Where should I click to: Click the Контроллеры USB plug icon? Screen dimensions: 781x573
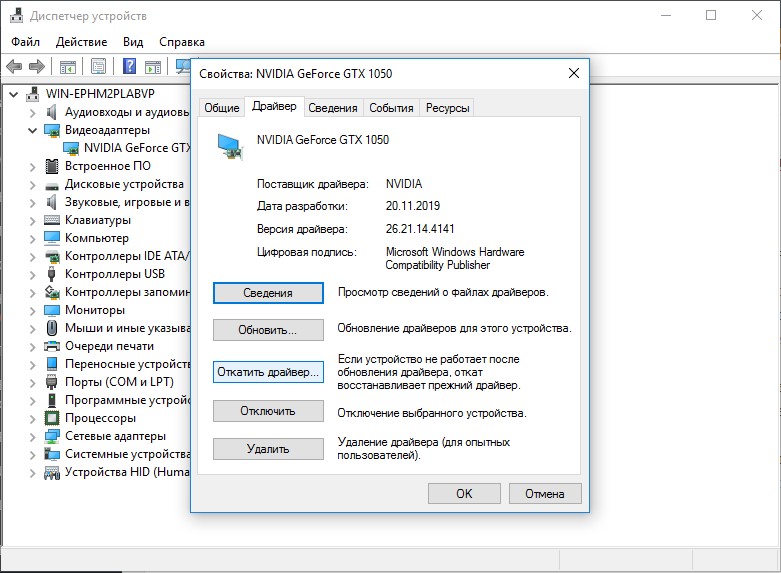click(x=51, y=274)
